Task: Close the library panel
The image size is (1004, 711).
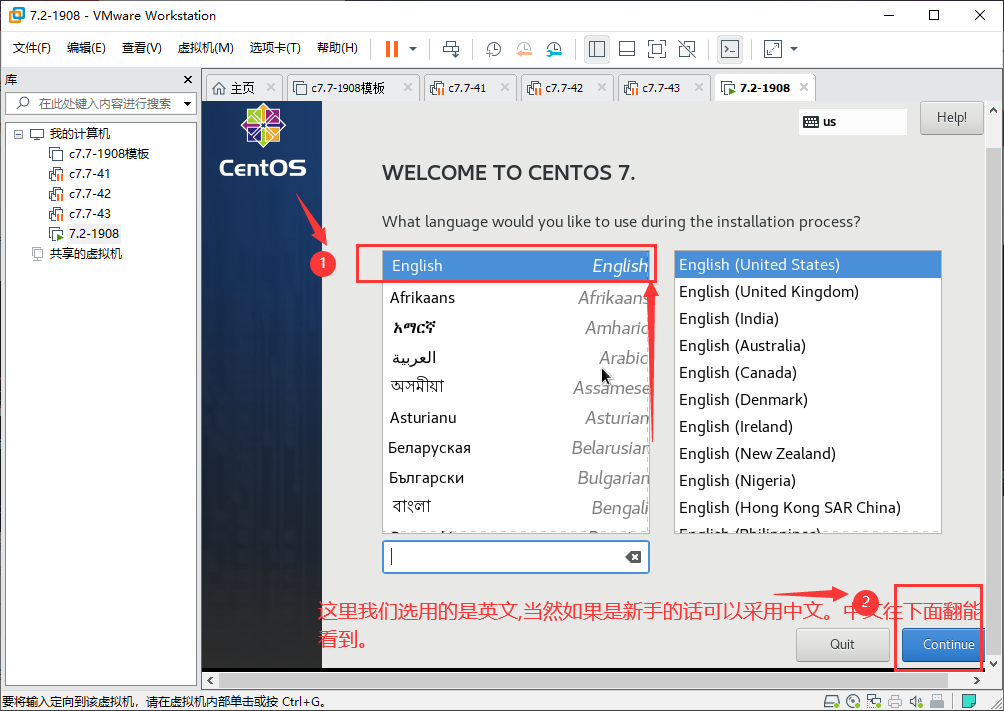Action: (188, 79)
